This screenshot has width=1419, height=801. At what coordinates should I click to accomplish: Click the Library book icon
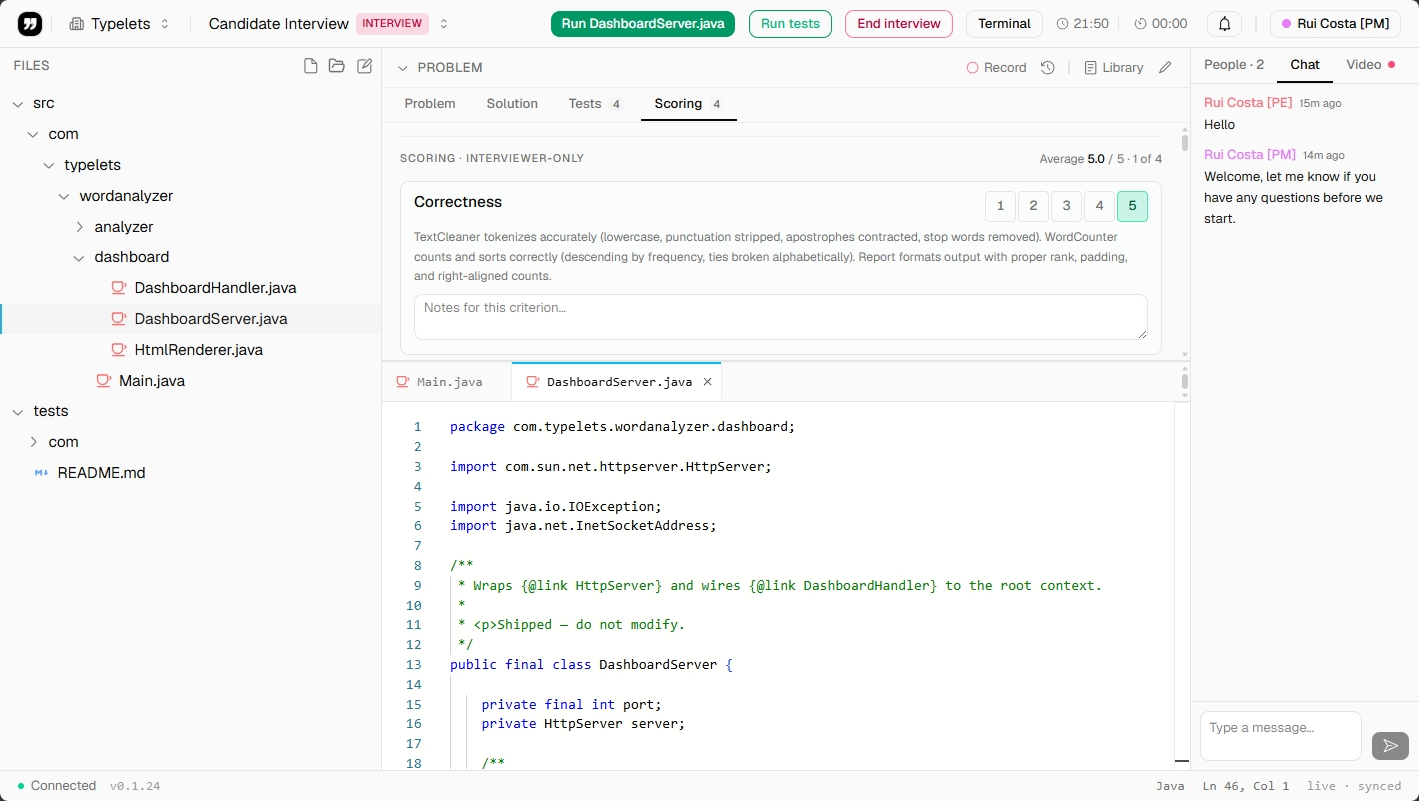click(x=1091, y=68)
